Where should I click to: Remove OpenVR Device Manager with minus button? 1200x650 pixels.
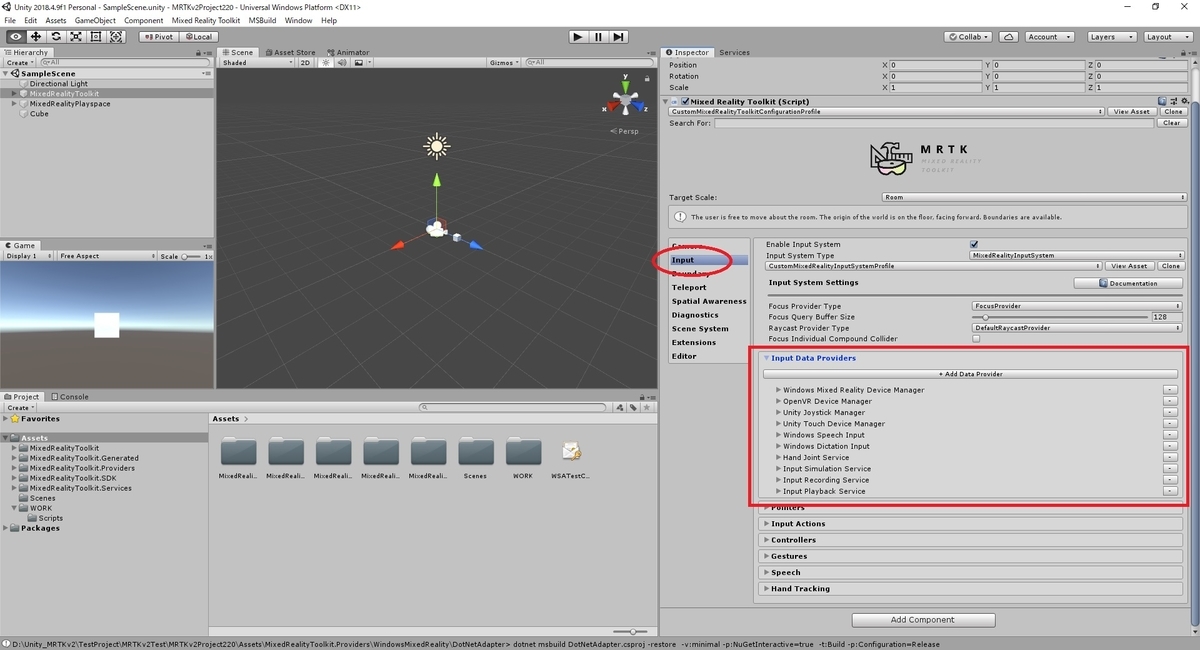click(x=1170, y=401)
